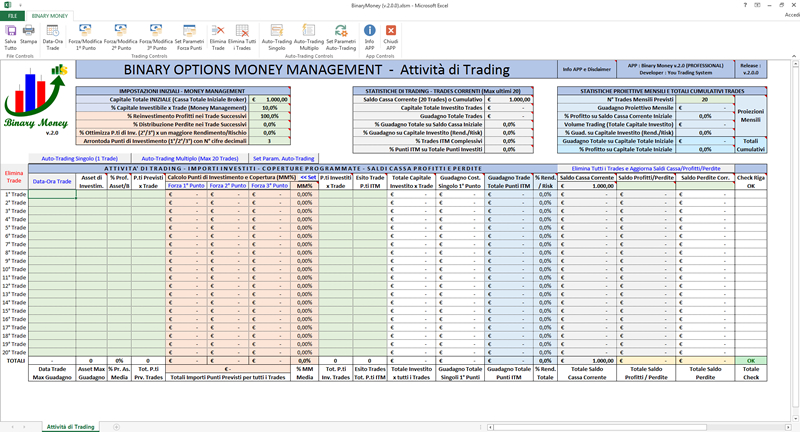Open Excel help question mark
The image size is (800, 432).
coord(745,5)
